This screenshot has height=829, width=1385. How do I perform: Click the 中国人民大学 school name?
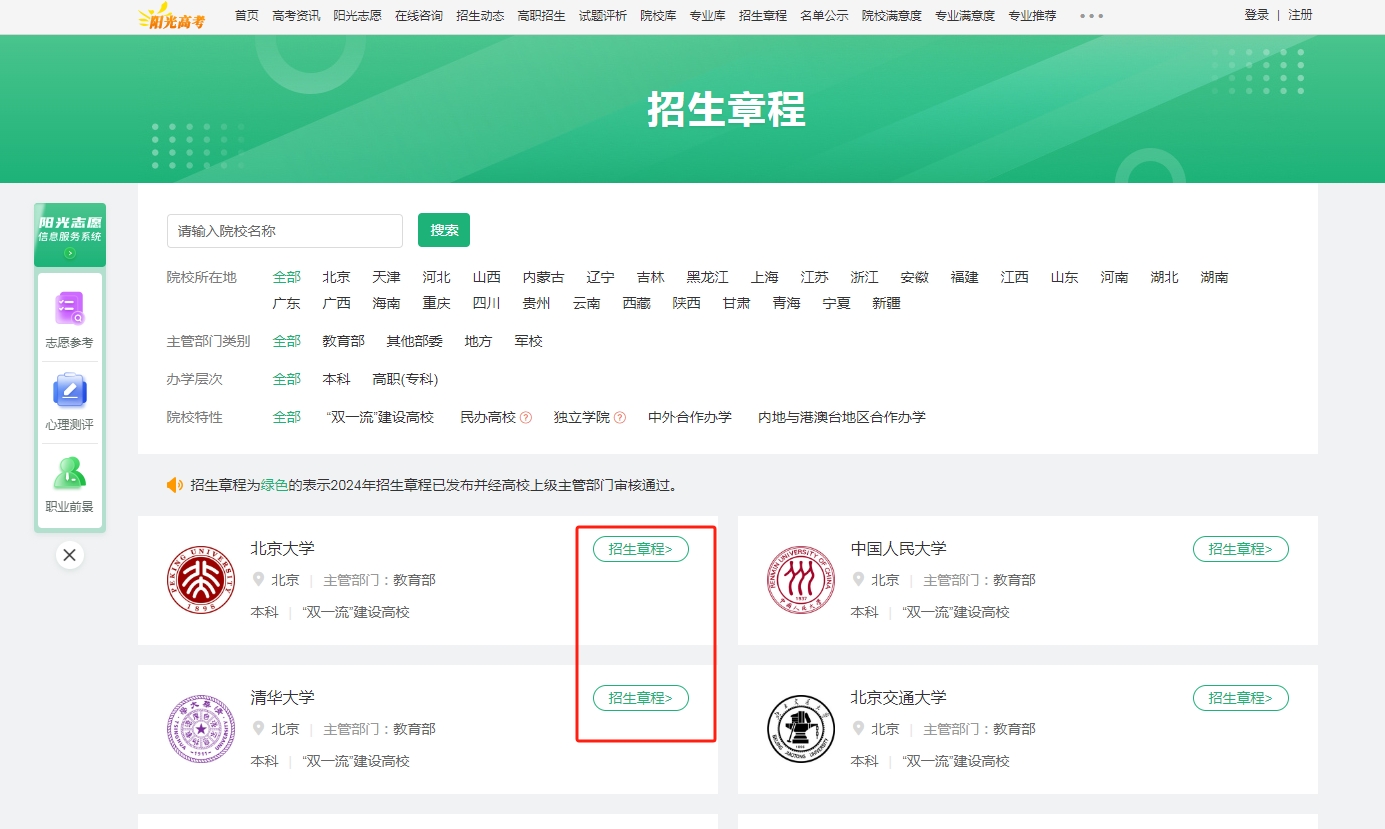tap(899, 548)
